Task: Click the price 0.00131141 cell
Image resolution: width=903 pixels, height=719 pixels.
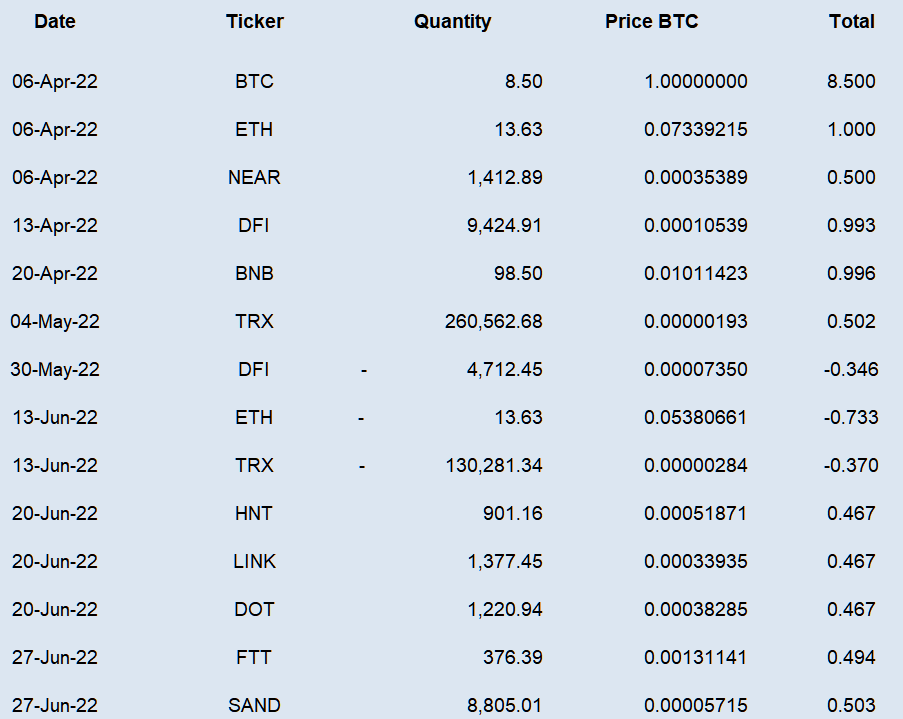Action: [695, 657]
